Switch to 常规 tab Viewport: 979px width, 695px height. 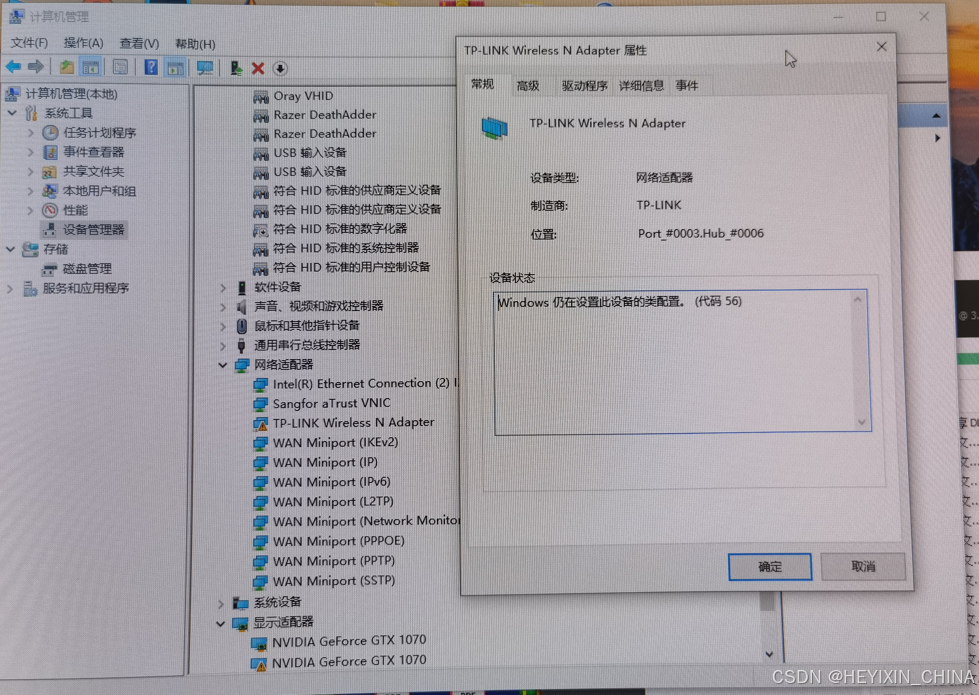(483, 84)
